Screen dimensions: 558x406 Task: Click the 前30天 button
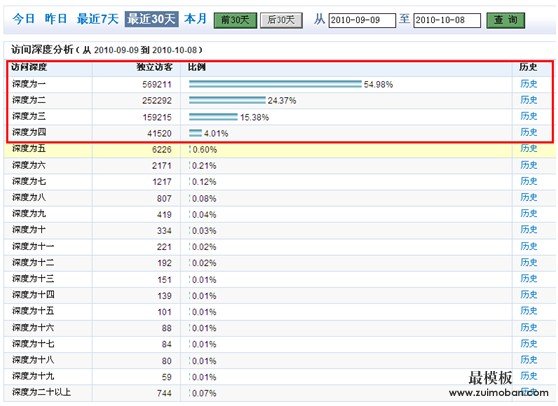(235, 20)
